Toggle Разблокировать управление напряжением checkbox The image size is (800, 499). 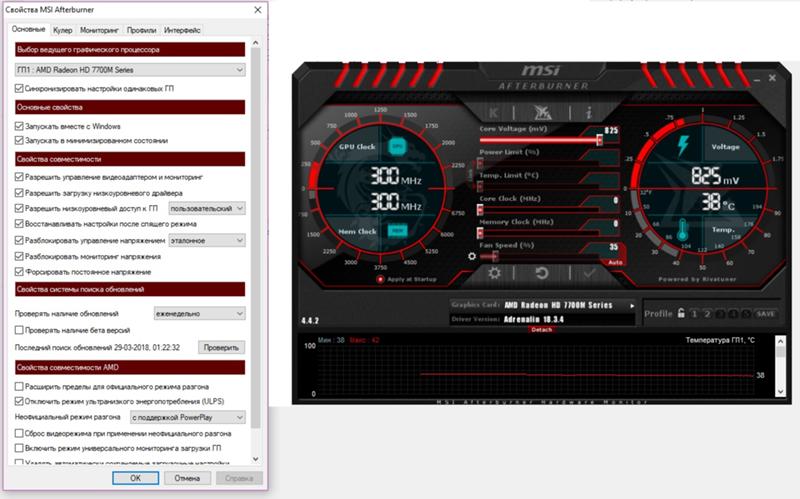[19, 240]
